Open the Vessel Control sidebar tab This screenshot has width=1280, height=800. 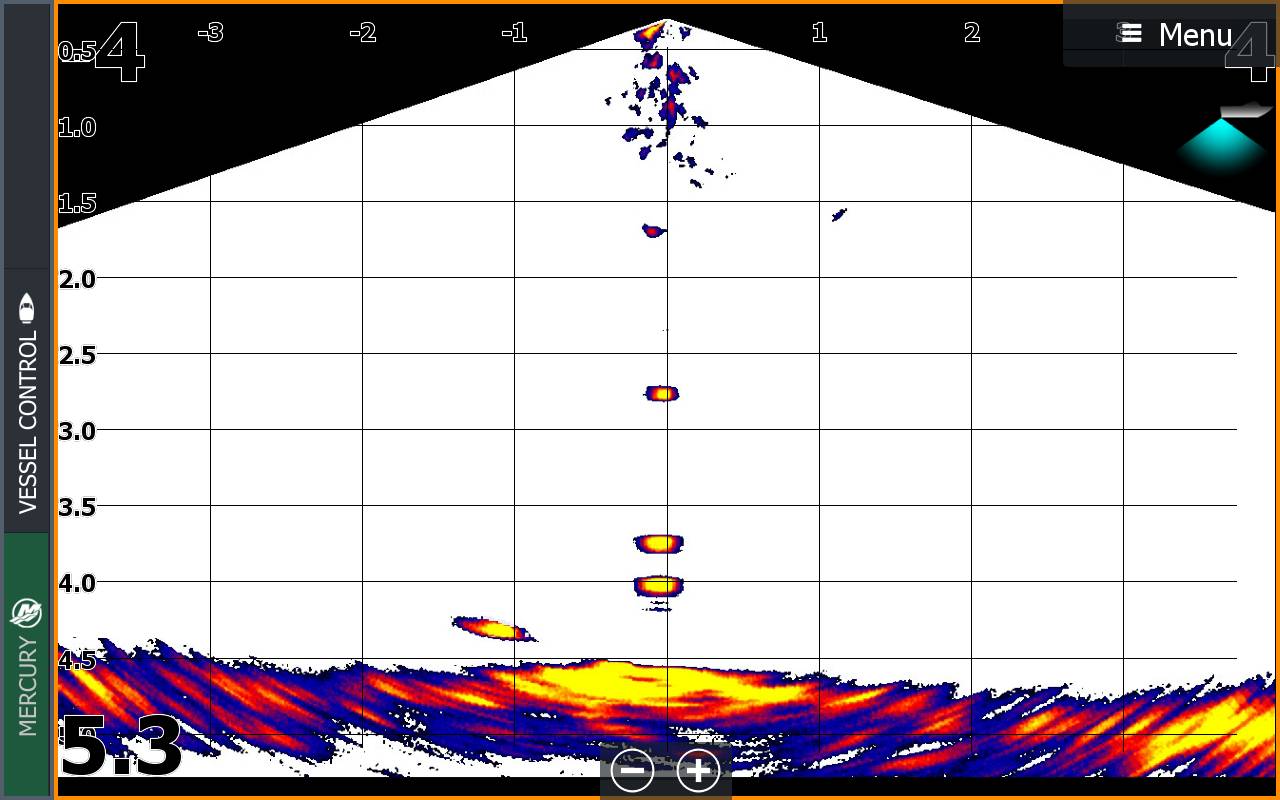(x=27, y=400)
